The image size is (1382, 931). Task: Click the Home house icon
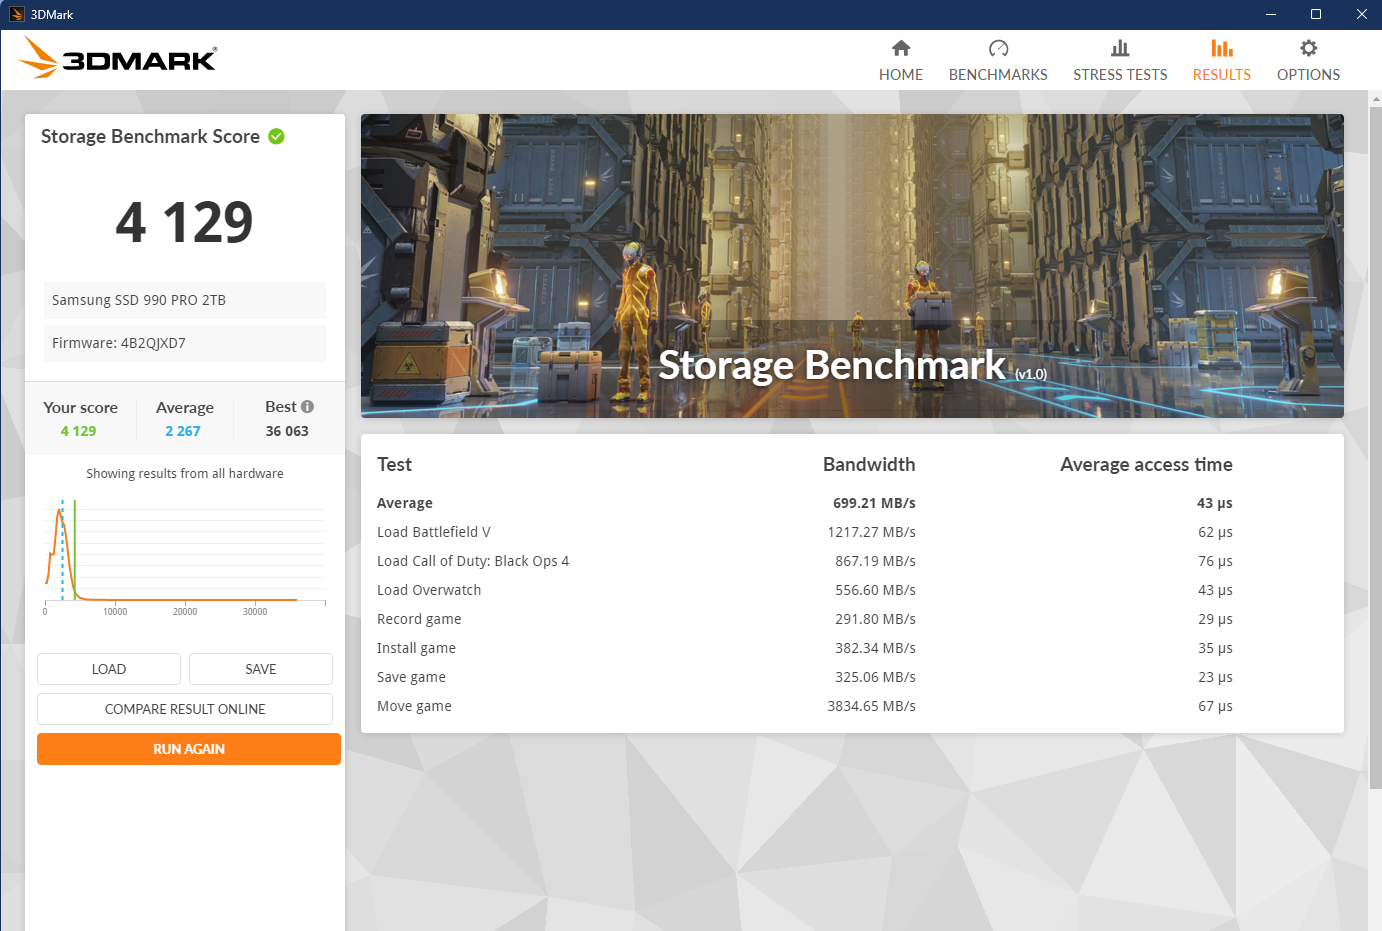(901, 48)
